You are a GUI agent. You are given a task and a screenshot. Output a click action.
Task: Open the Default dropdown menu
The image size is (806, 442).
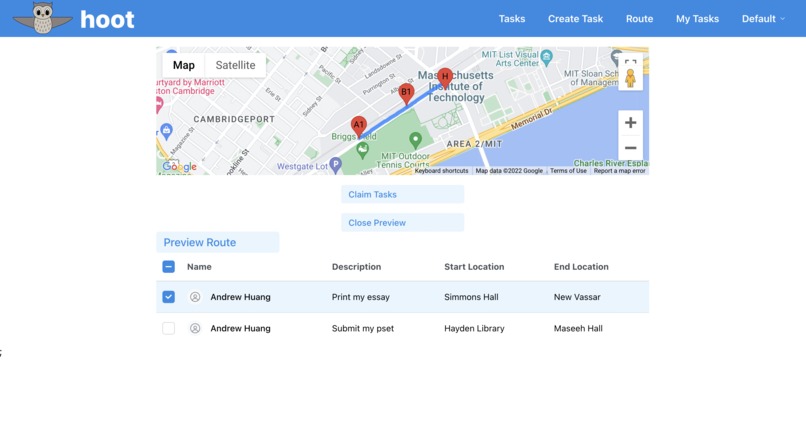pos(763,19)
